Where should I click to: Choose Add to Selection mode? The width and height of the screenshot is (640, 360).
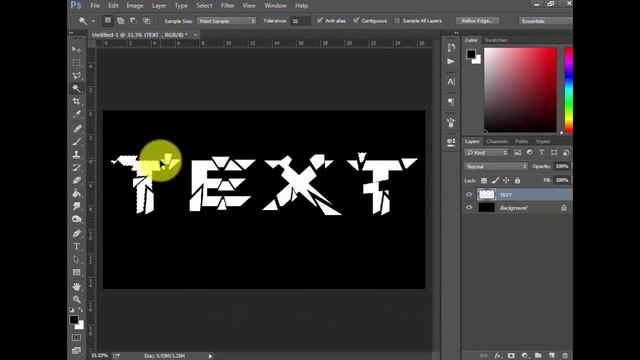pyautogui.click(x=120, y=20)
